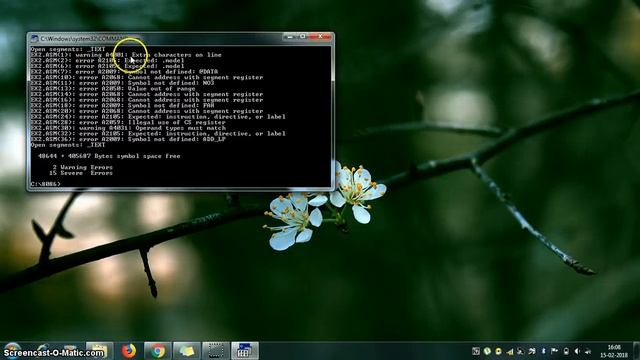This screenshot has width=640, height=360.
Task: Maximize the command prompt window
Action: pos(302,37)
